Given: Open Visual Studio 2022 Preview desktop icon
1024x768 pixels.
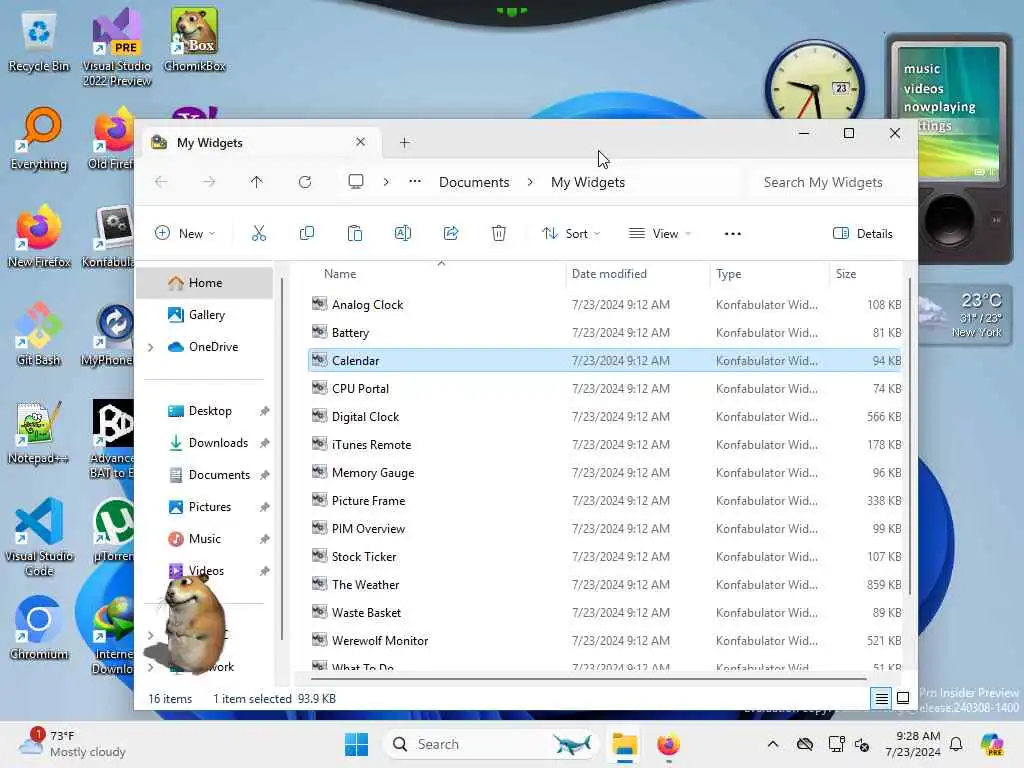Looking at the screenshot, I should click(x=117, y=47).
